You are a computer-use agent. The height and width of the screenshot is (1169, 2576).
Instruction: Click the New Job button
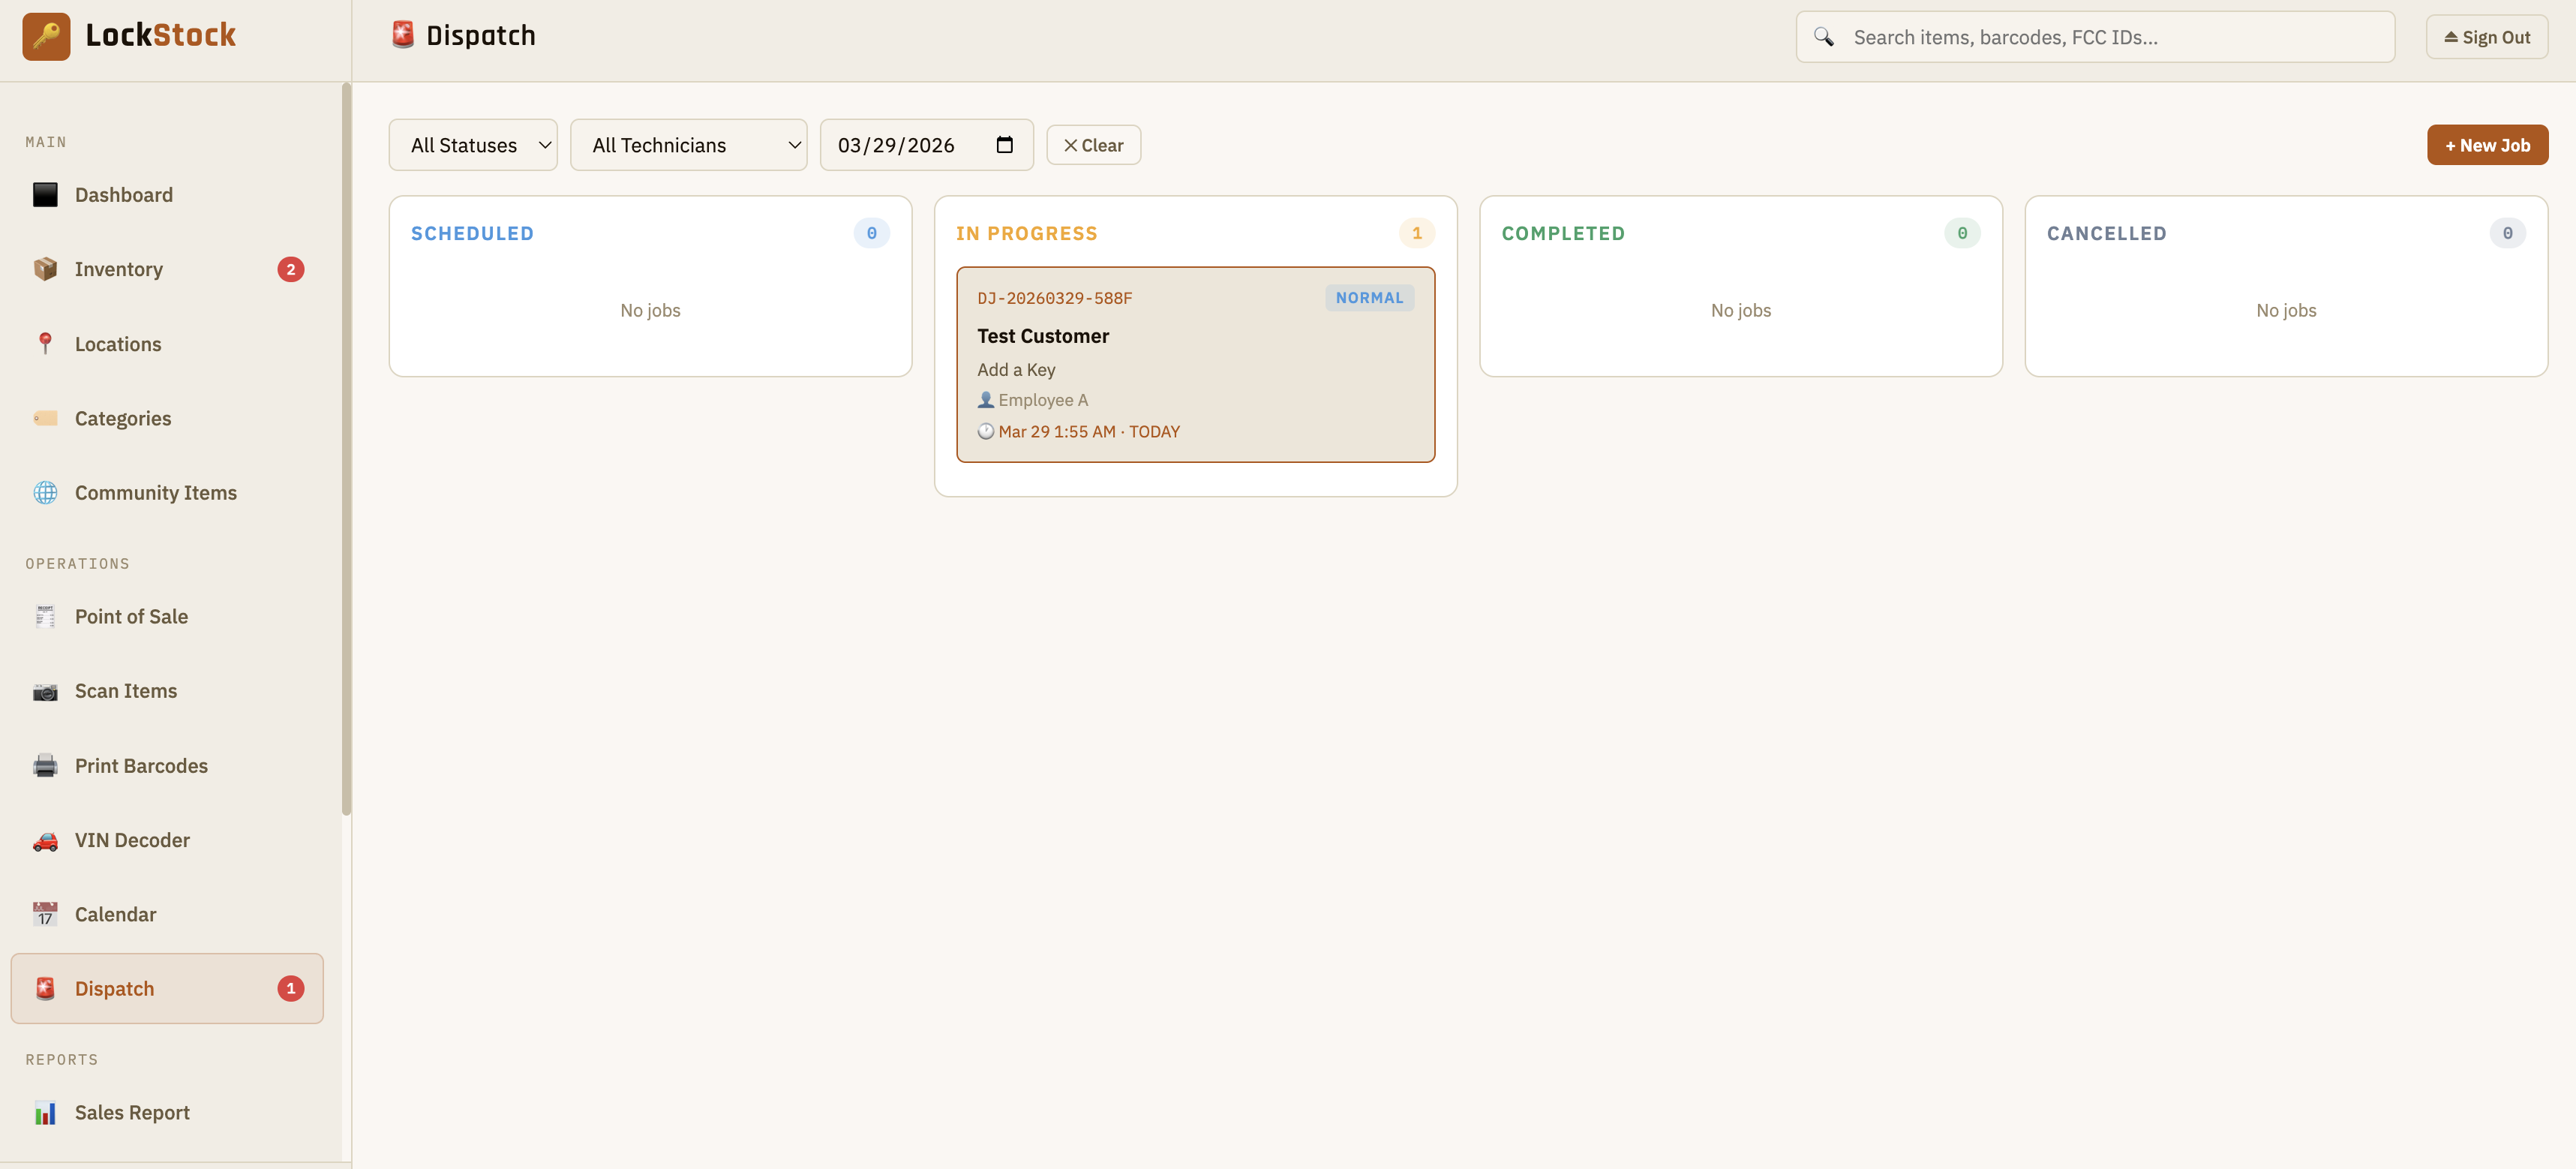pos(2486,145)
